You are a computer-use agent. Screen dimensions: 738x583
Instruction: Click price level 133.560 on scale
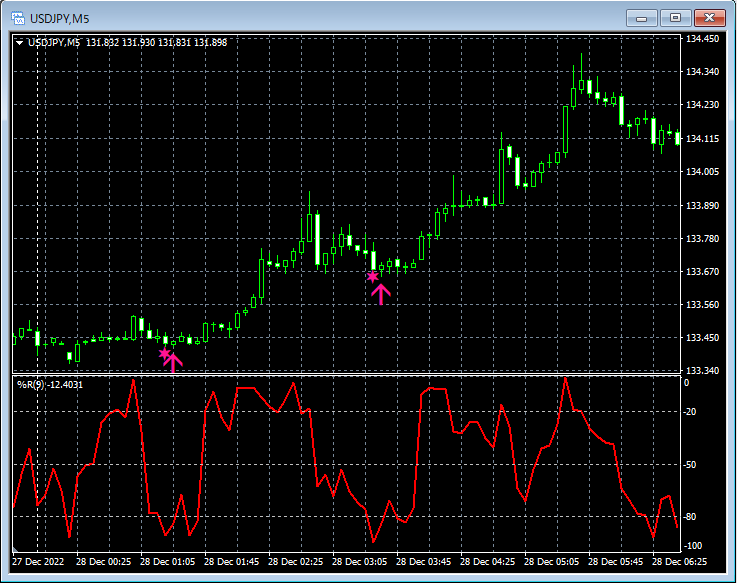coord(703,304)
